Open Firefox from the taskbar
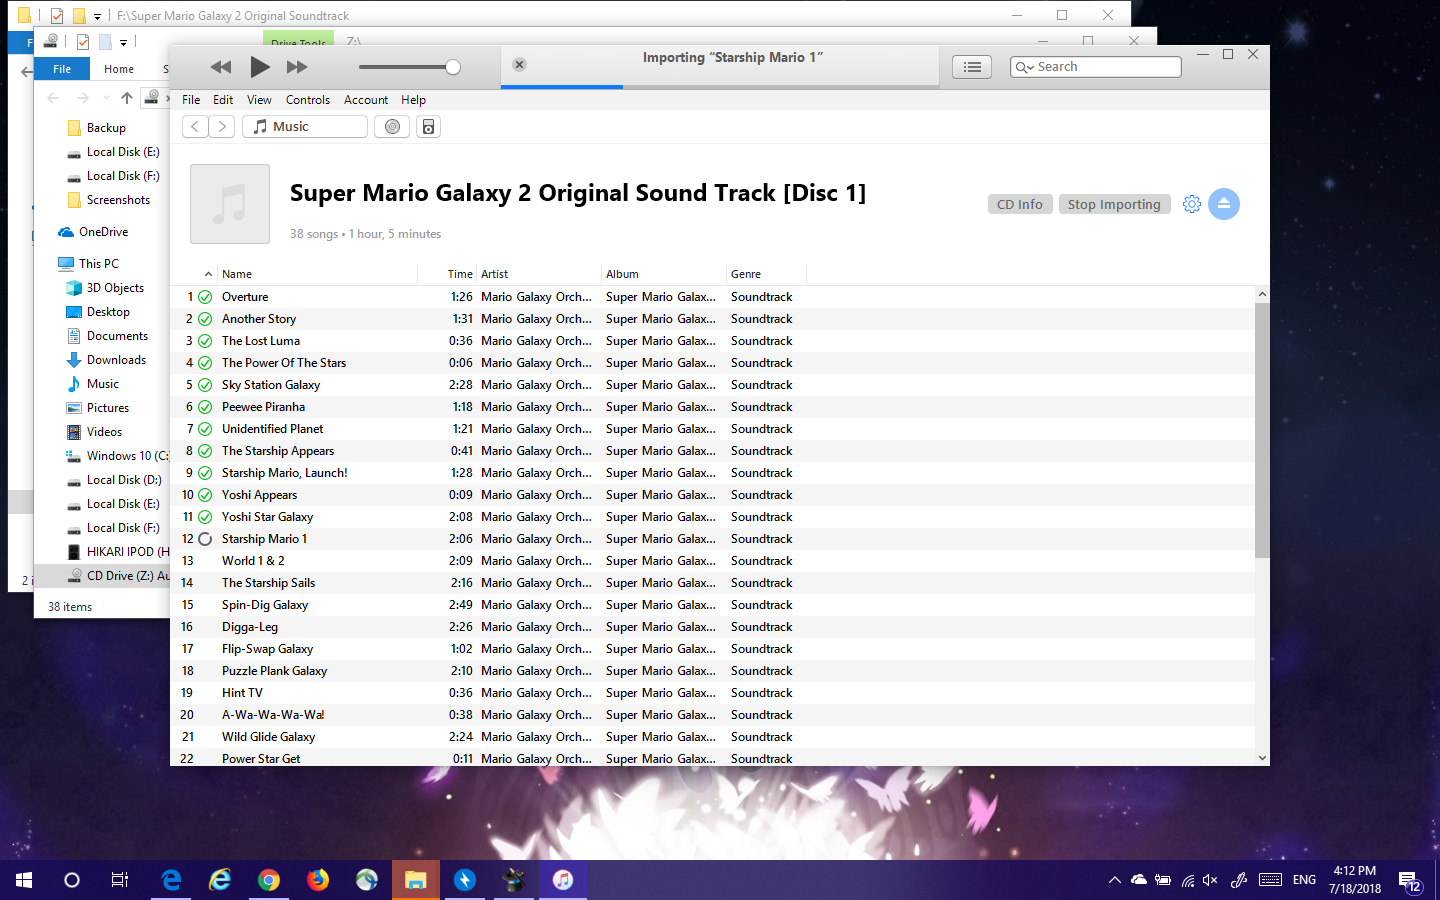 coord(318,880)
